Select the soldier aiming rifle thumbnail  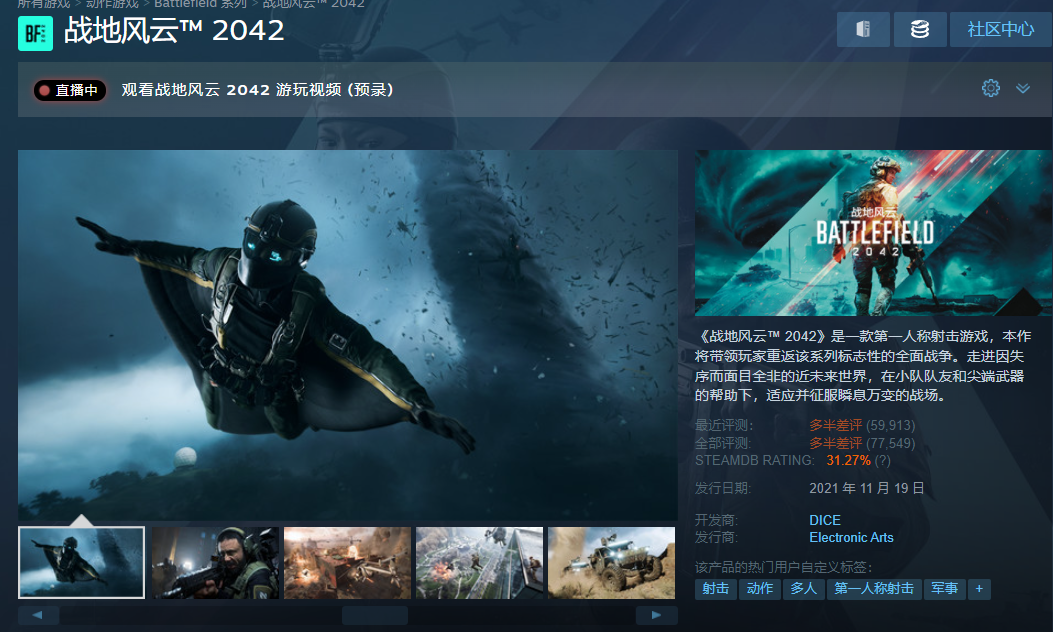coord(215,562)
